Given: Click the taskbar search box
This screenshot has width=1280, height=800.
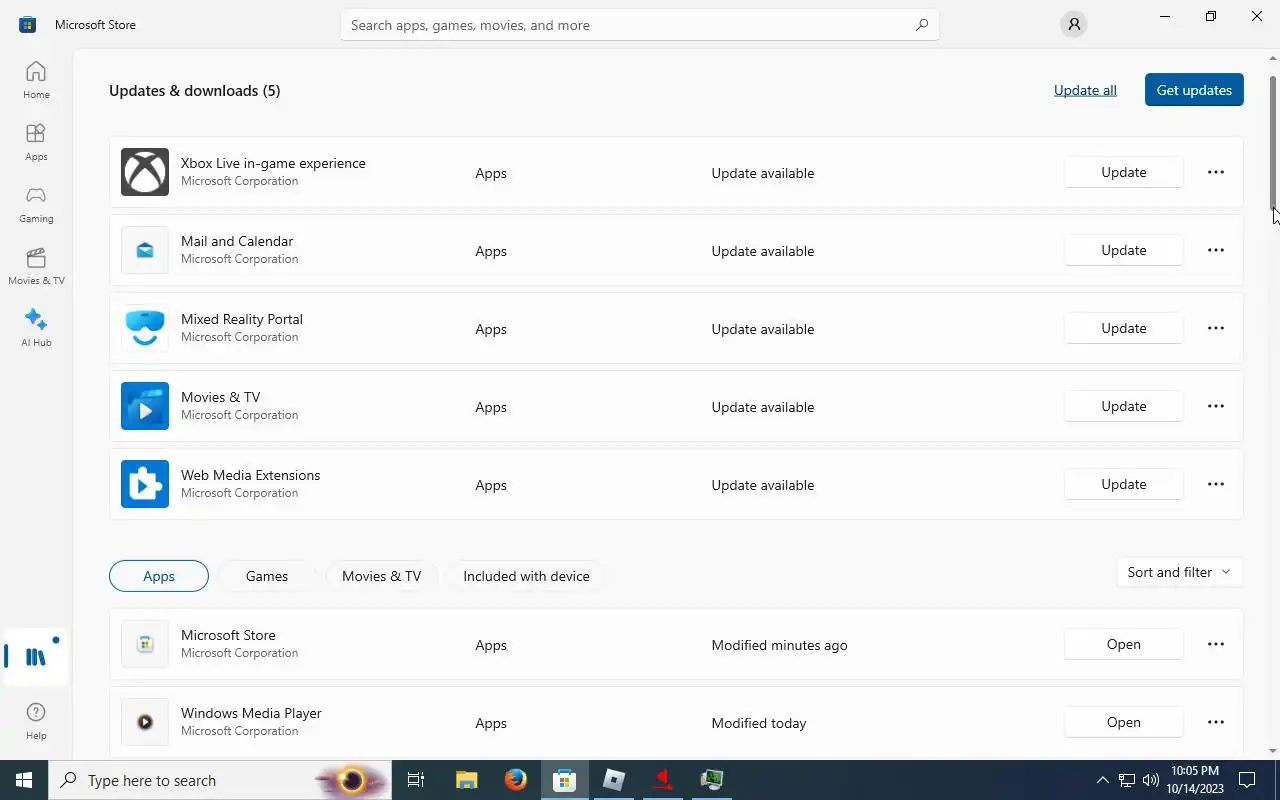Looking at the screenshot, I should click(220, 780).
